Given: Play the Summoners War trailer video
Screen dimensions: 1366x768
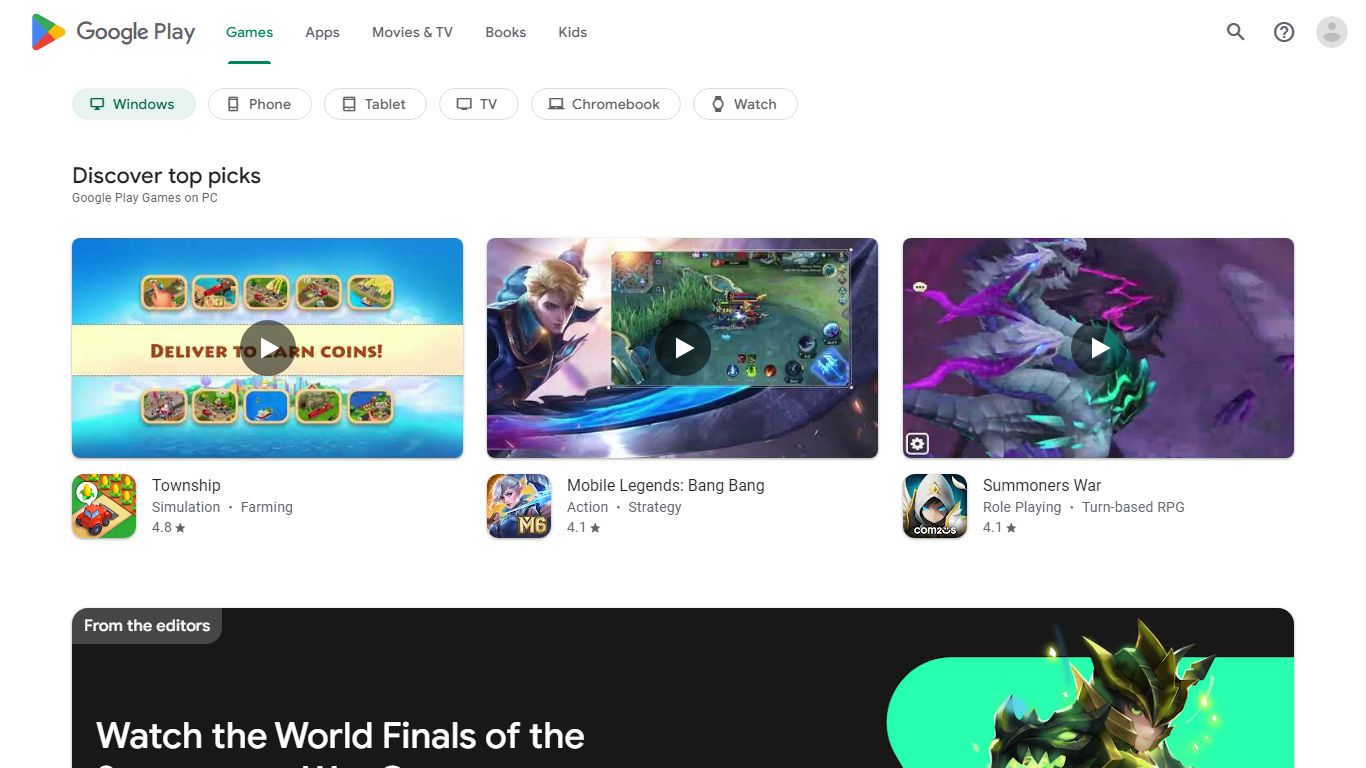Looking at the screenshot, I should point(1099,348).
